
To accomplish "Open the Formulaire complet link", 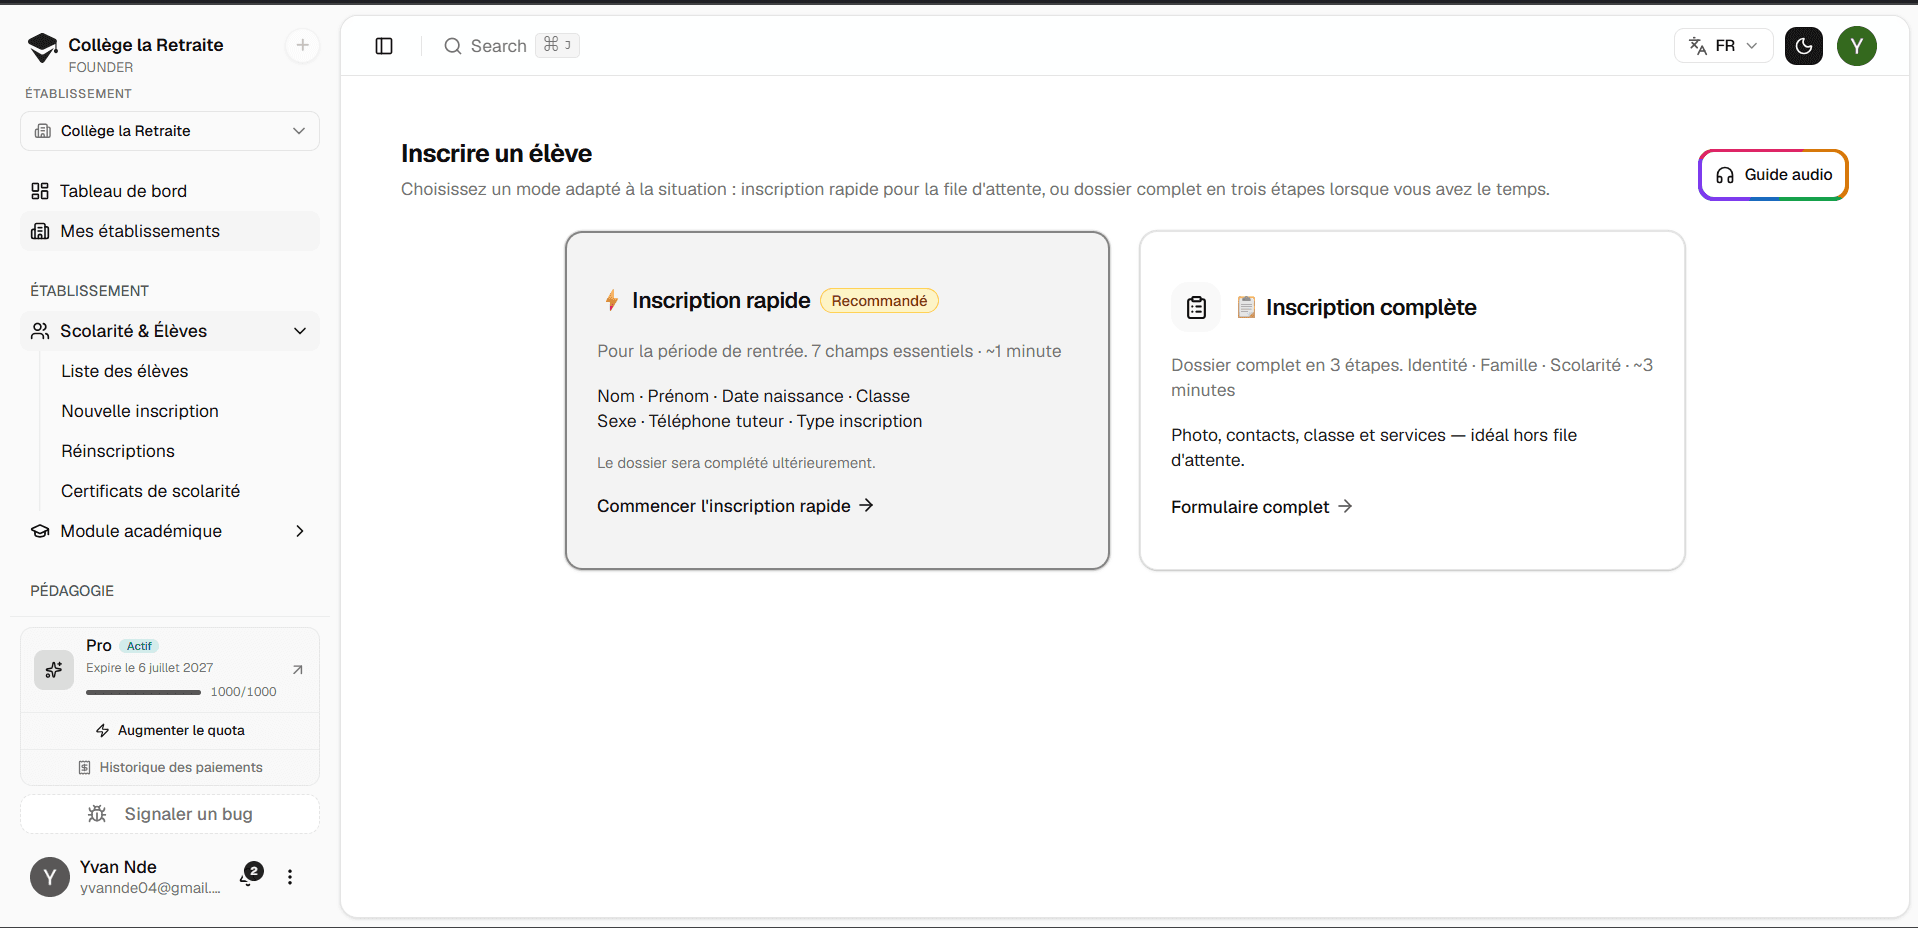I will click(1262, 507).
